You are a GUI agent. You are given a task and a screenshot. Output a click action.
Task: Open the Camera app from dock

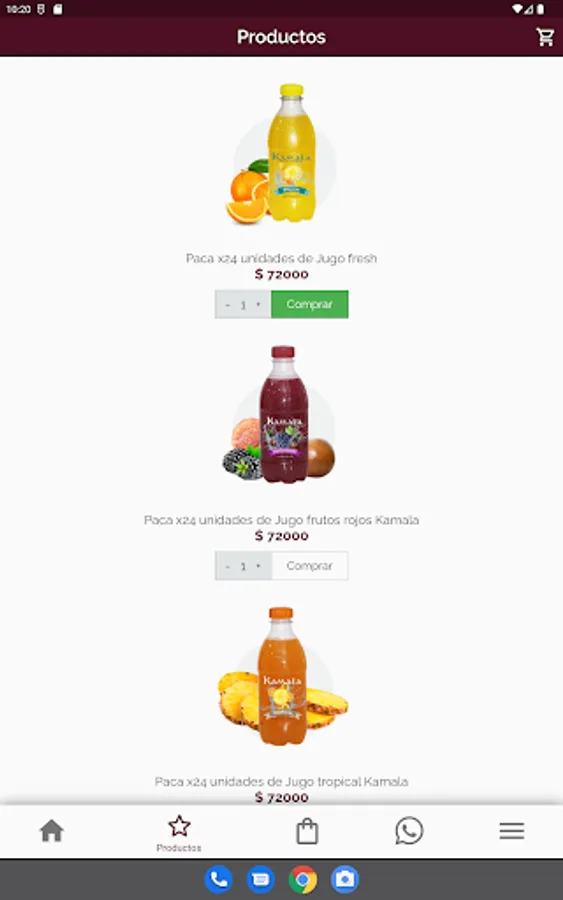(345, 879)
